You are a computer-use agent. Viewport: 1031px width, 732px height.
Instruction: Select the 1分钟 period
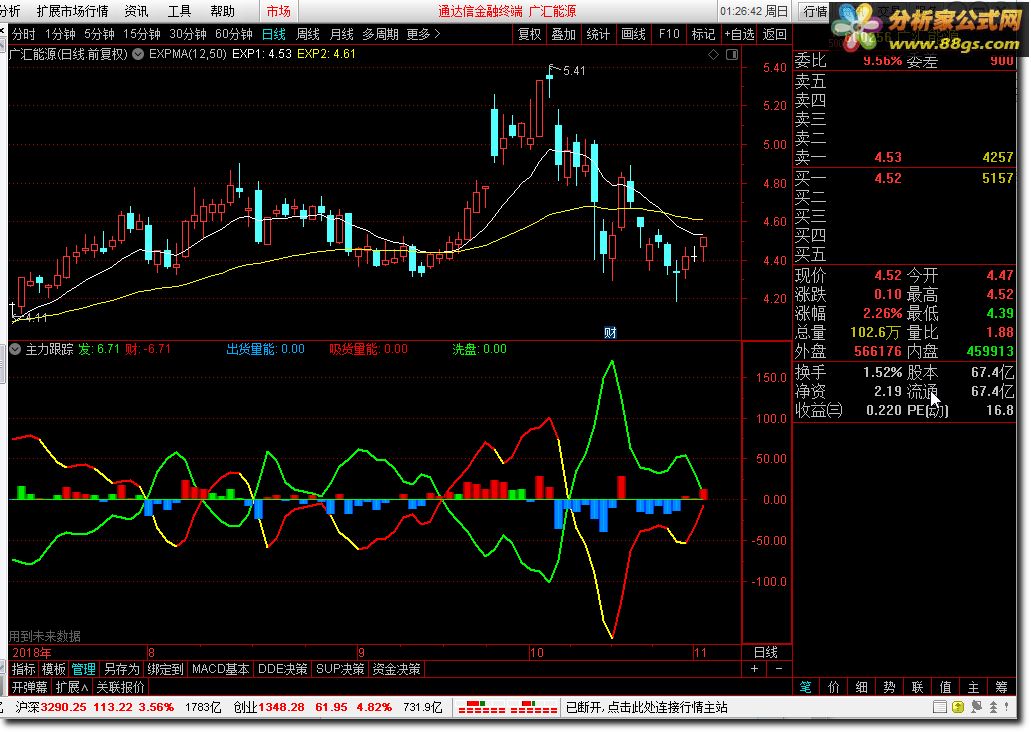[60, 34]
